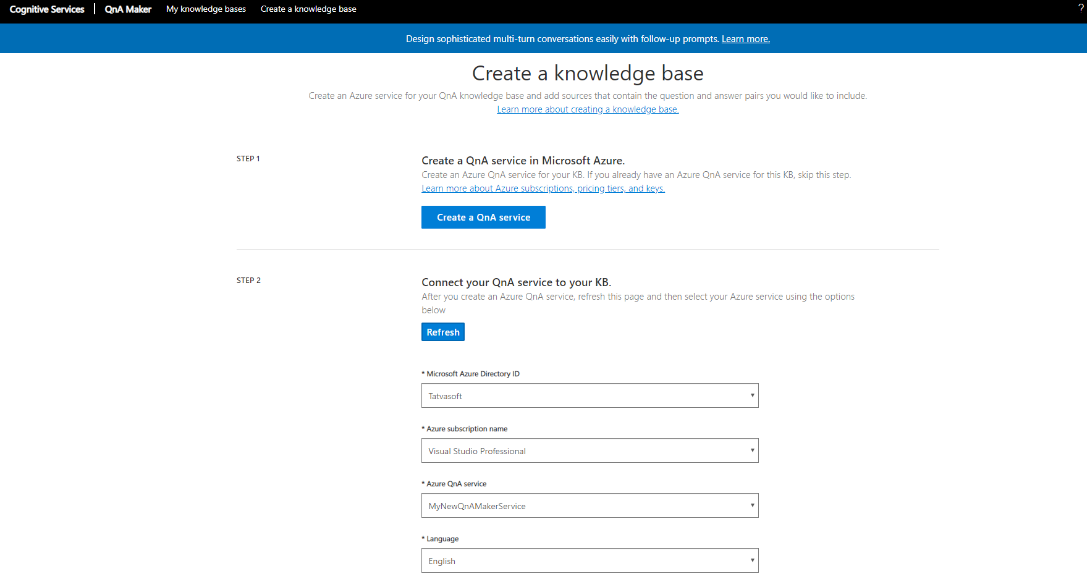Image resolution: width=1087 pixels, height=578 pixels.
Task: Go to My knowledge bases
Action: tap(206, 9)
